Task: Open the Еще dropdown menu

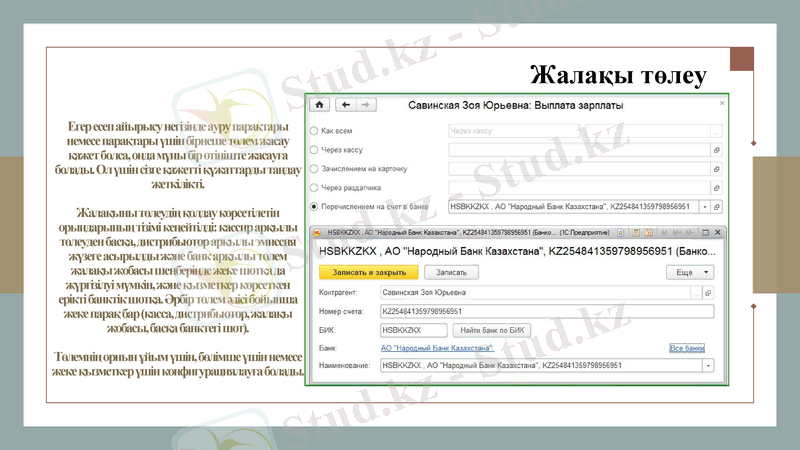Action: click(x=692, y=271)
